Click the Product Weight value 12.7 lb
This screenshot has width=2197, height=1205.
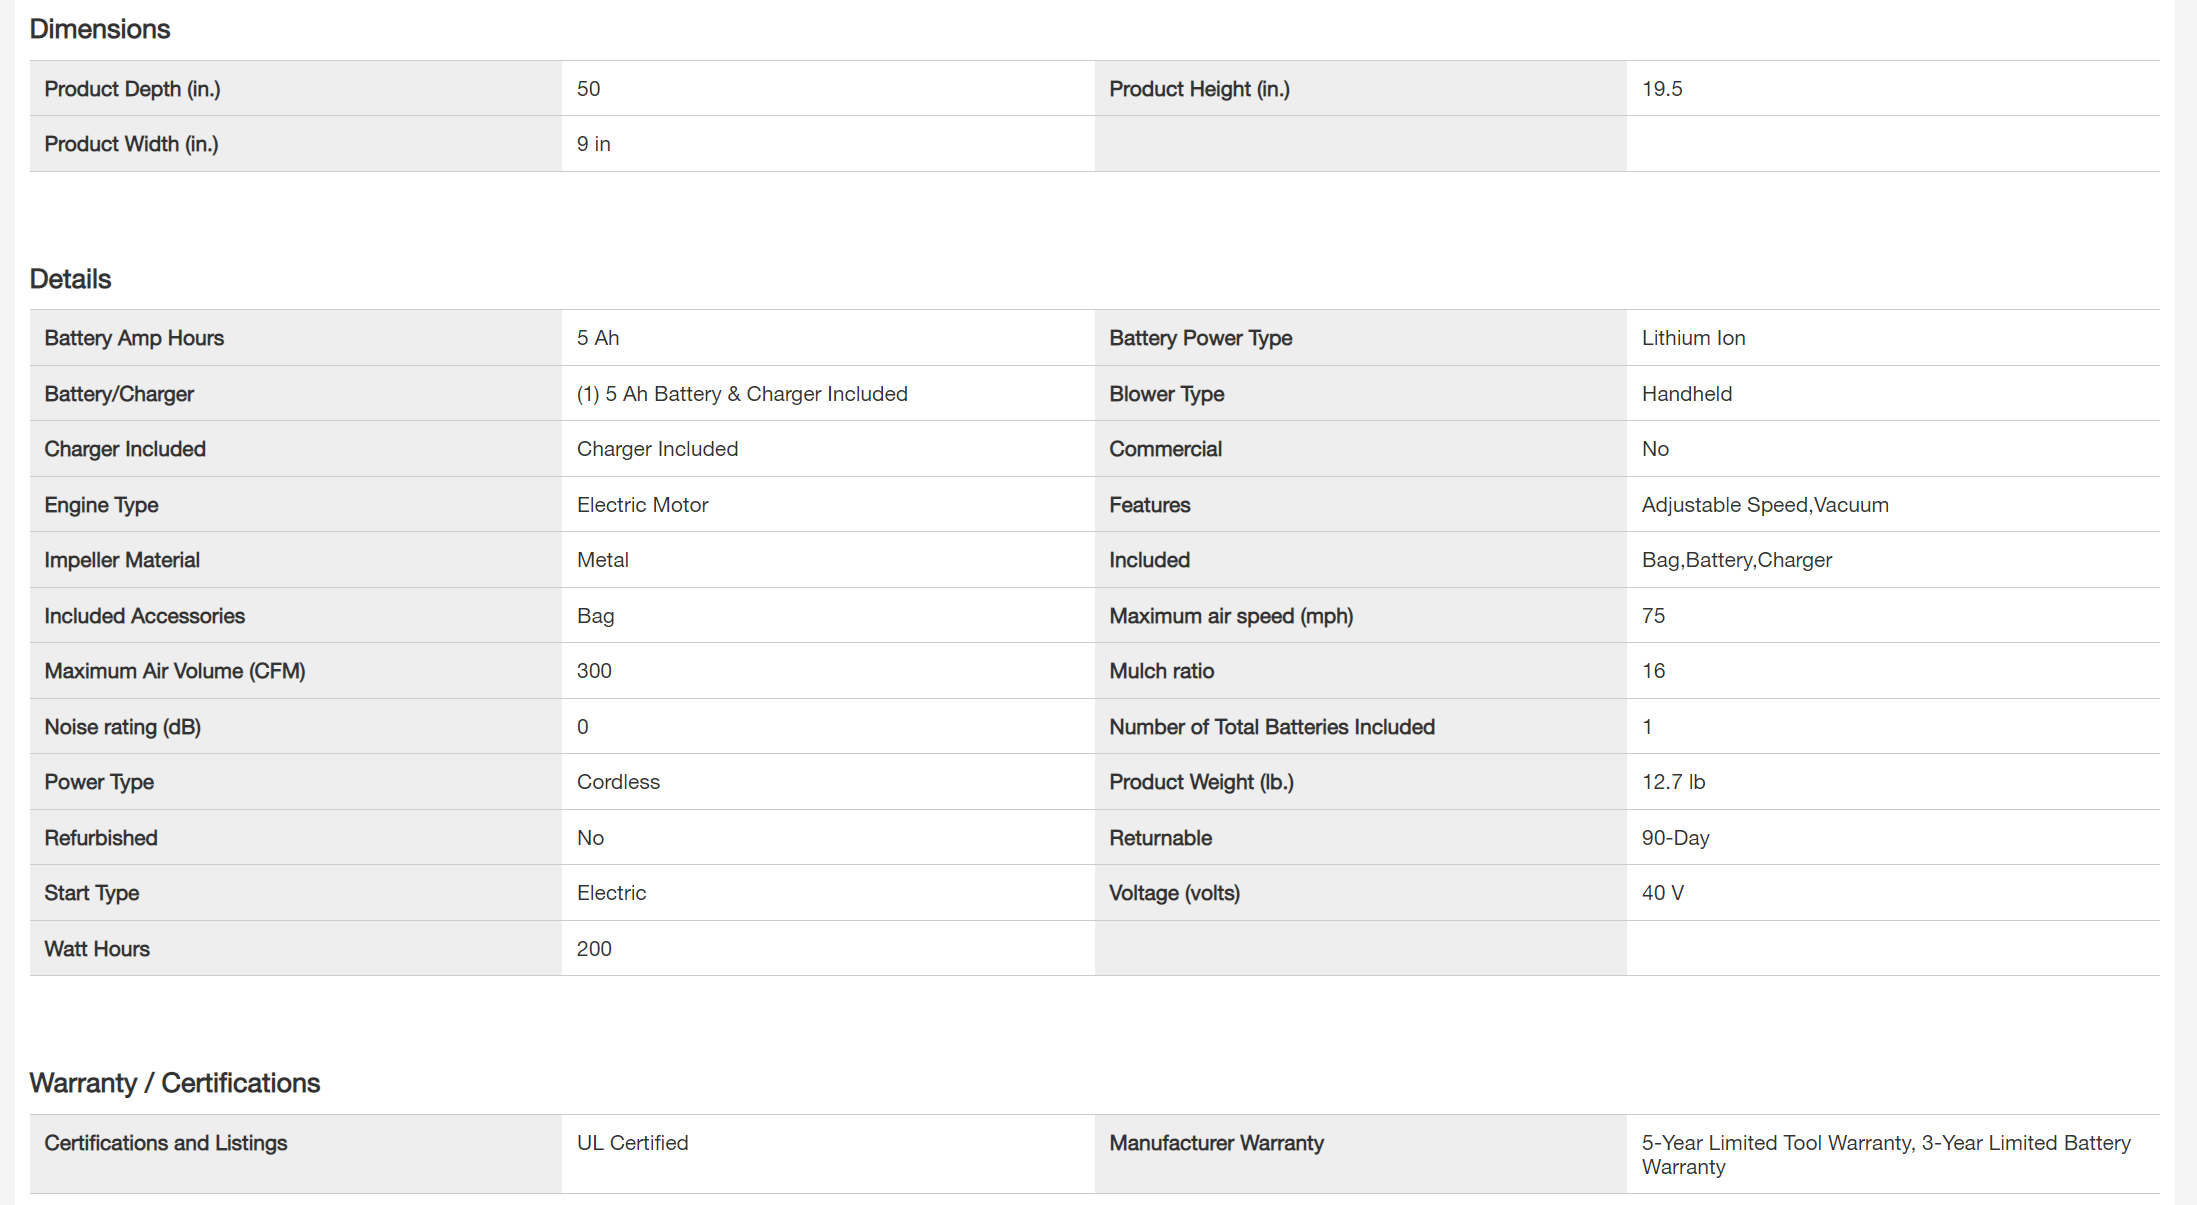[x=1673, y=782]
